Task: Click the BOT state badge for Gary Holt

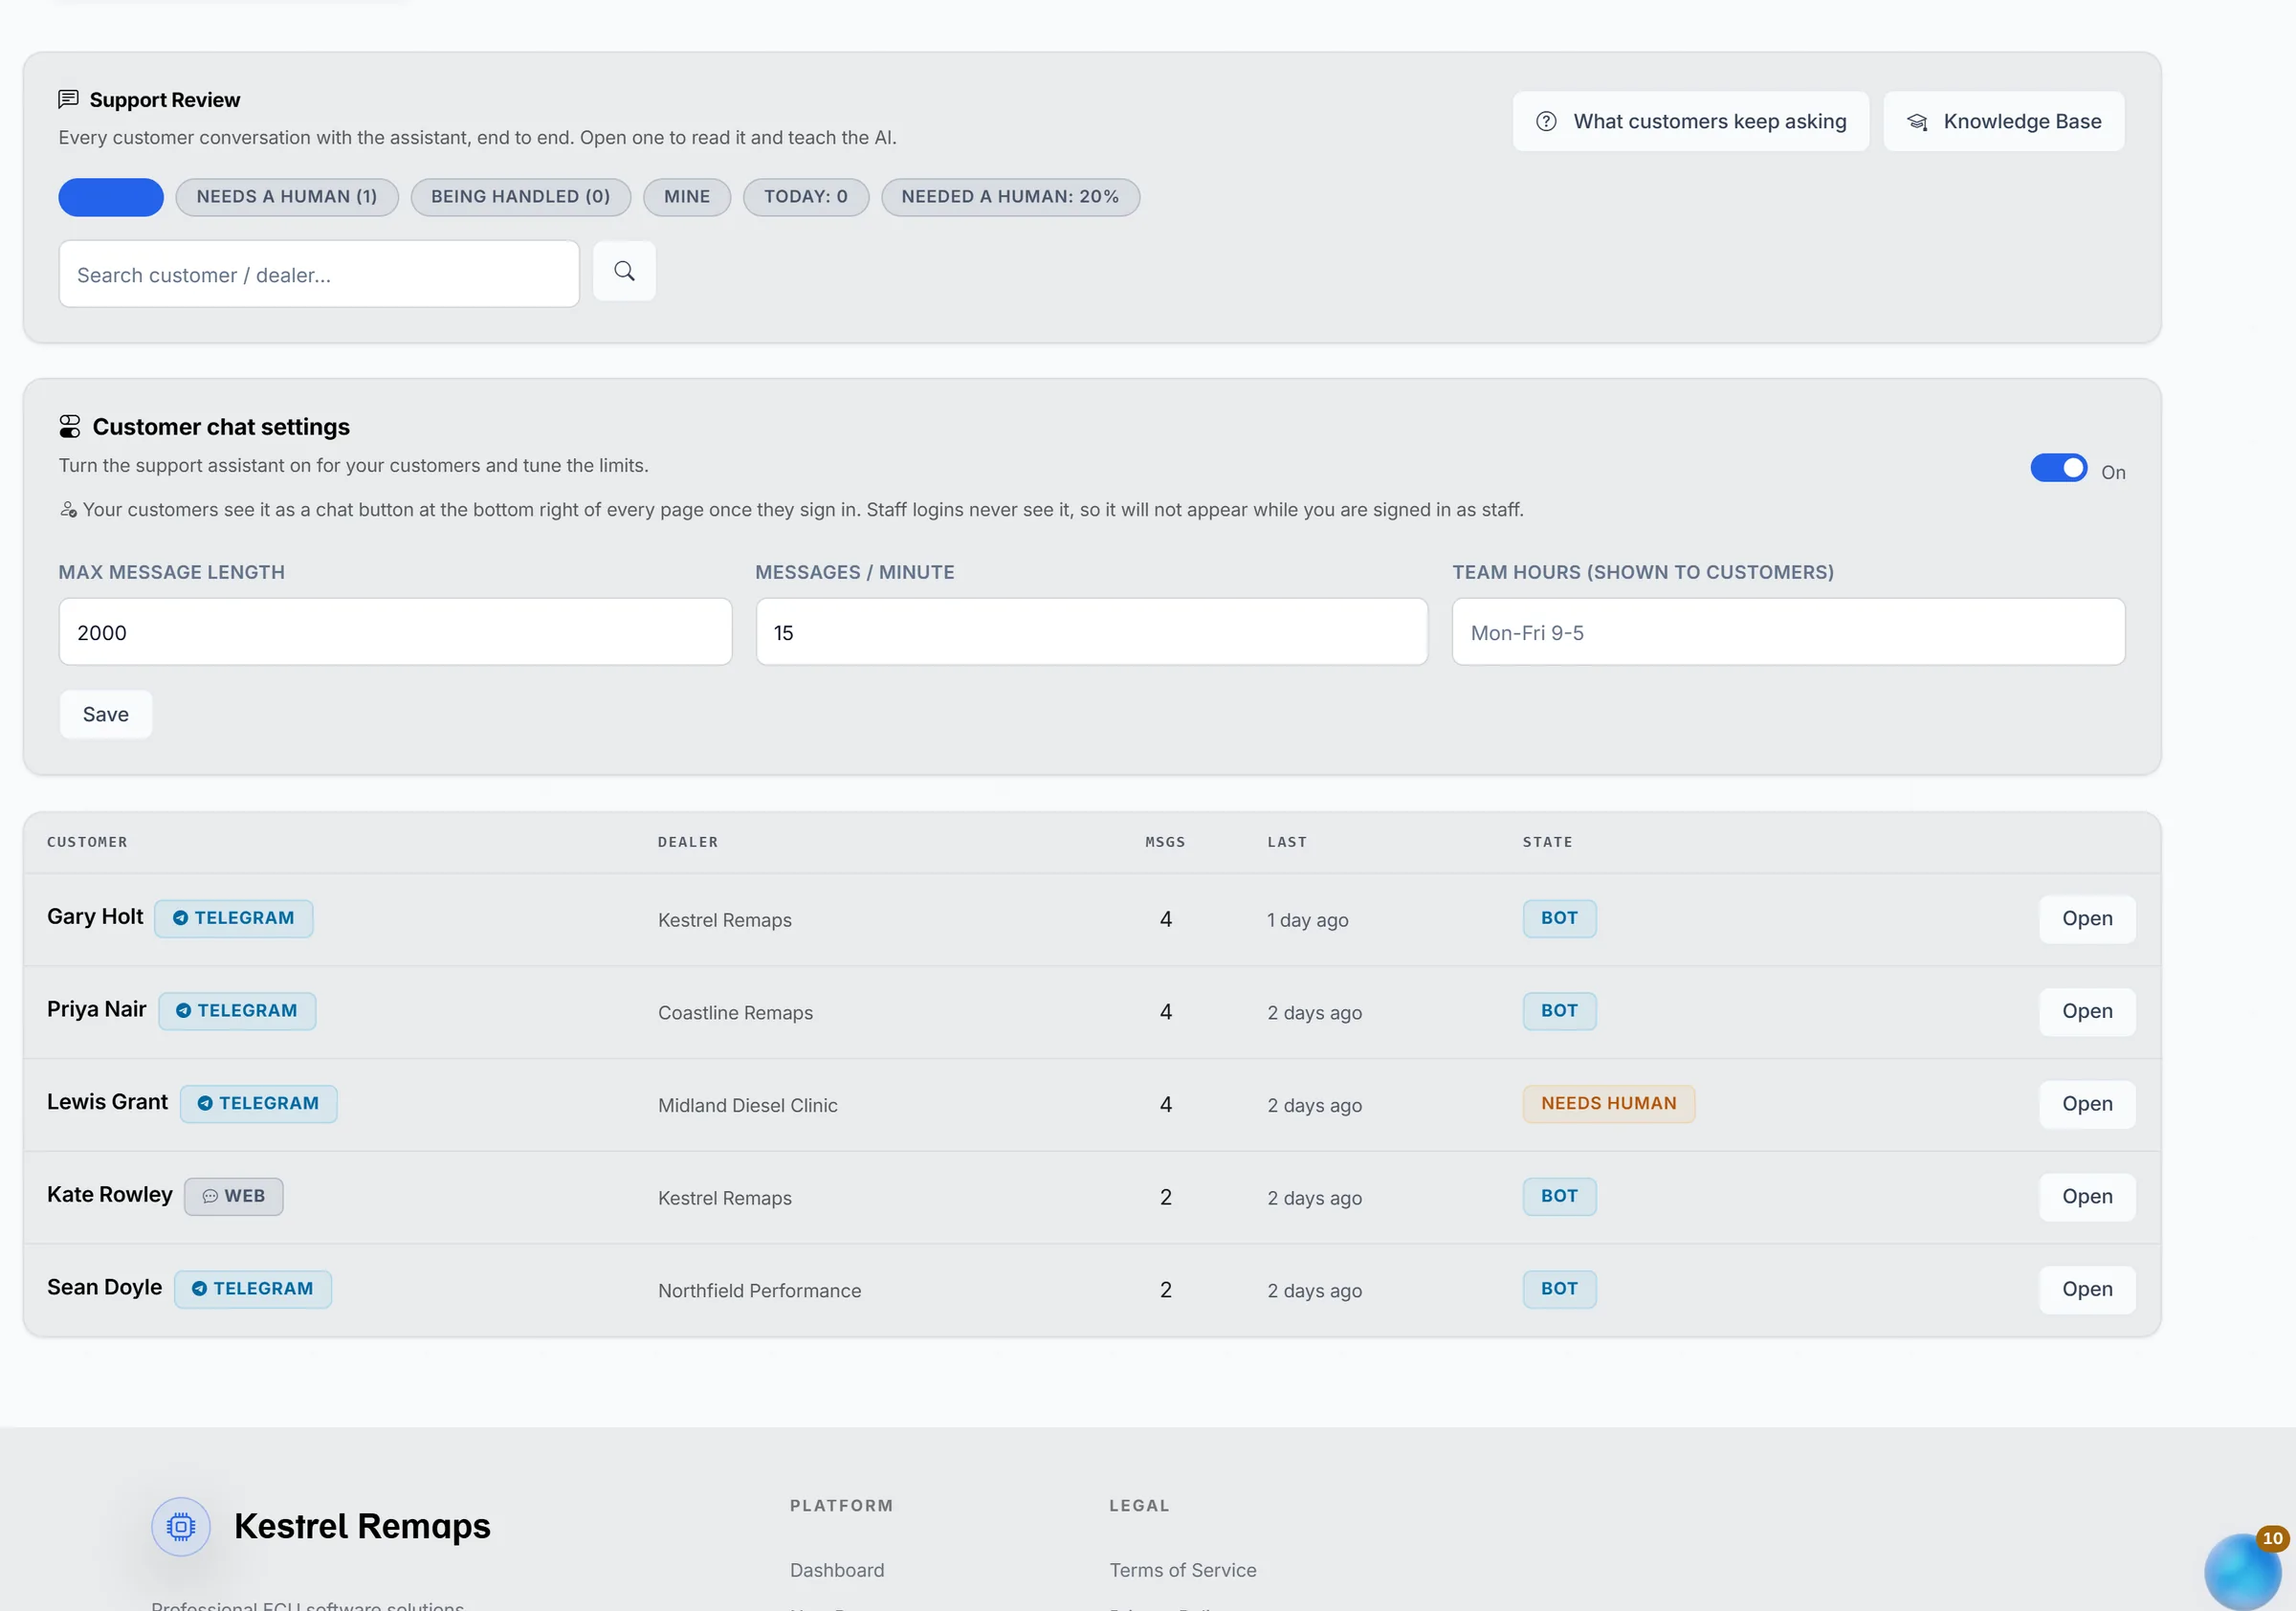Action: click(x=1559, y=918)
